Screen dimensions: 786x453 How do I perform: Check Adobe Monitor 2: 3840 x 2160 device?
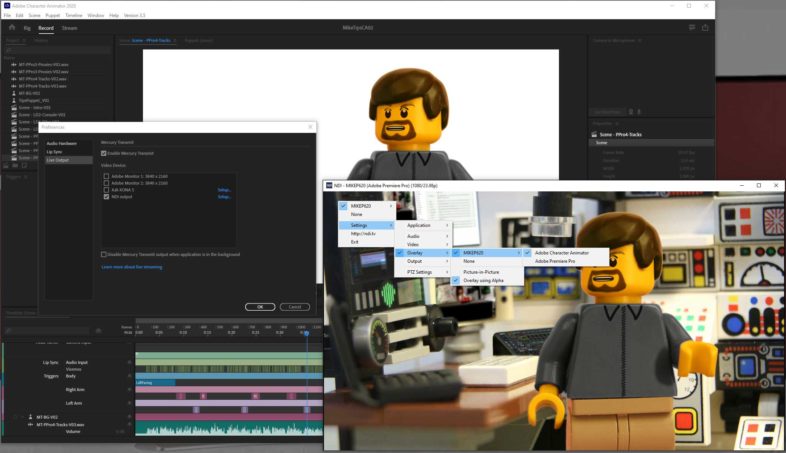click(x=106, y=183)
